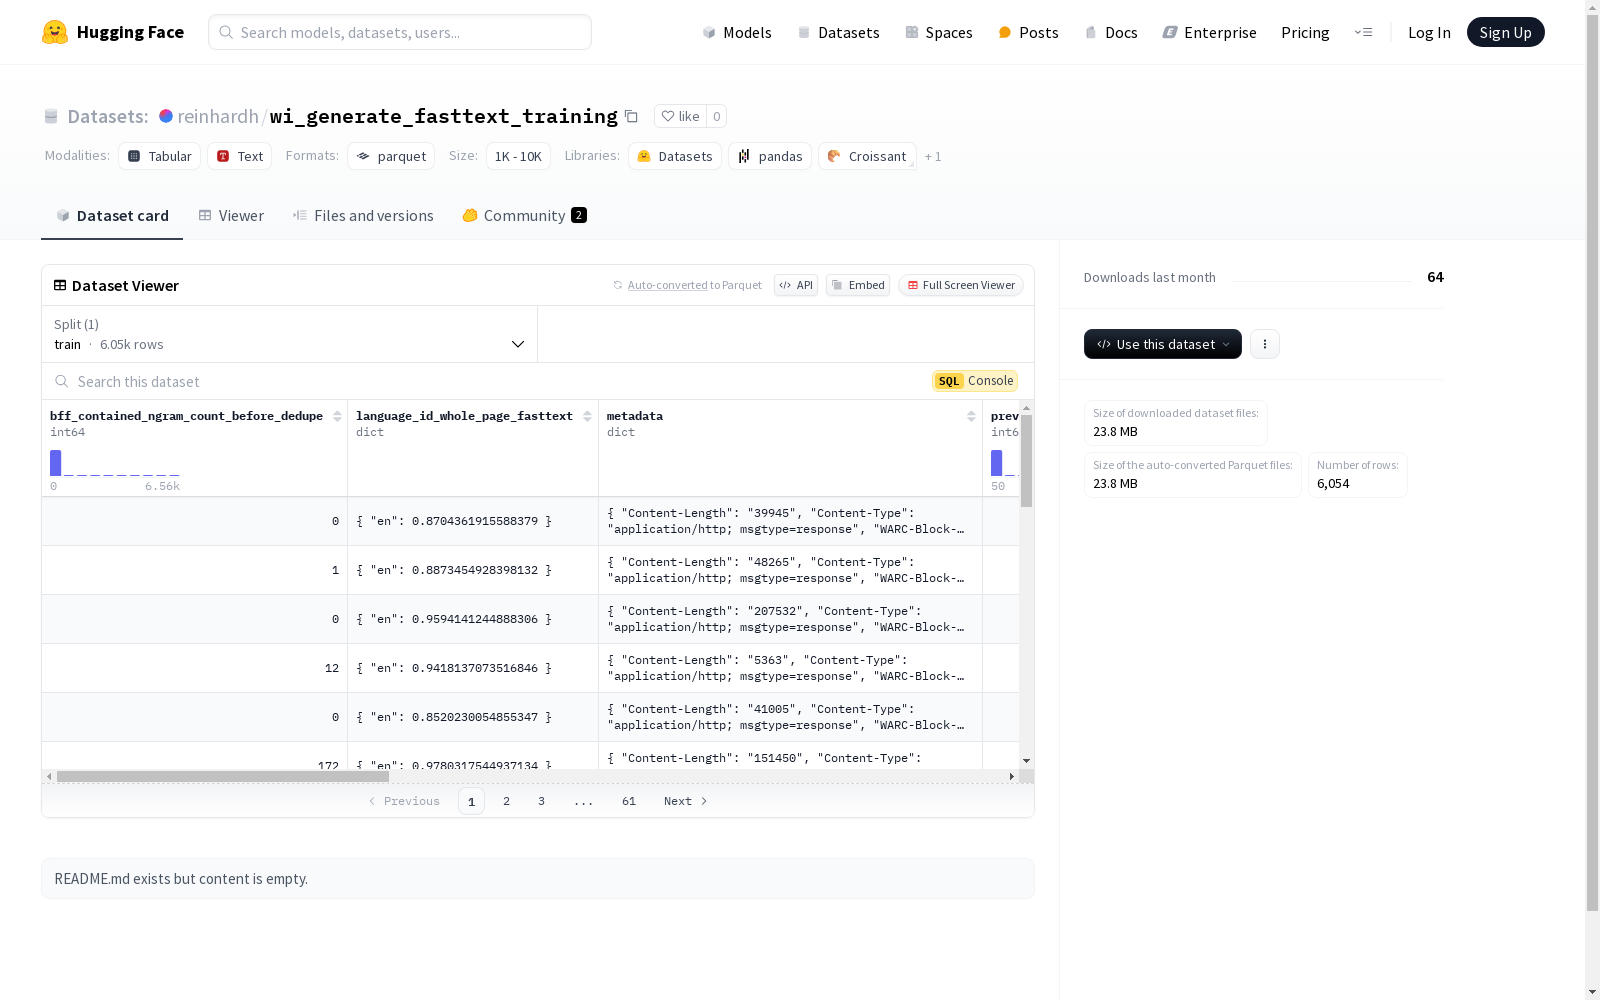
Task: Open Spaces in top navigation
Action: (x=938, y=32)
